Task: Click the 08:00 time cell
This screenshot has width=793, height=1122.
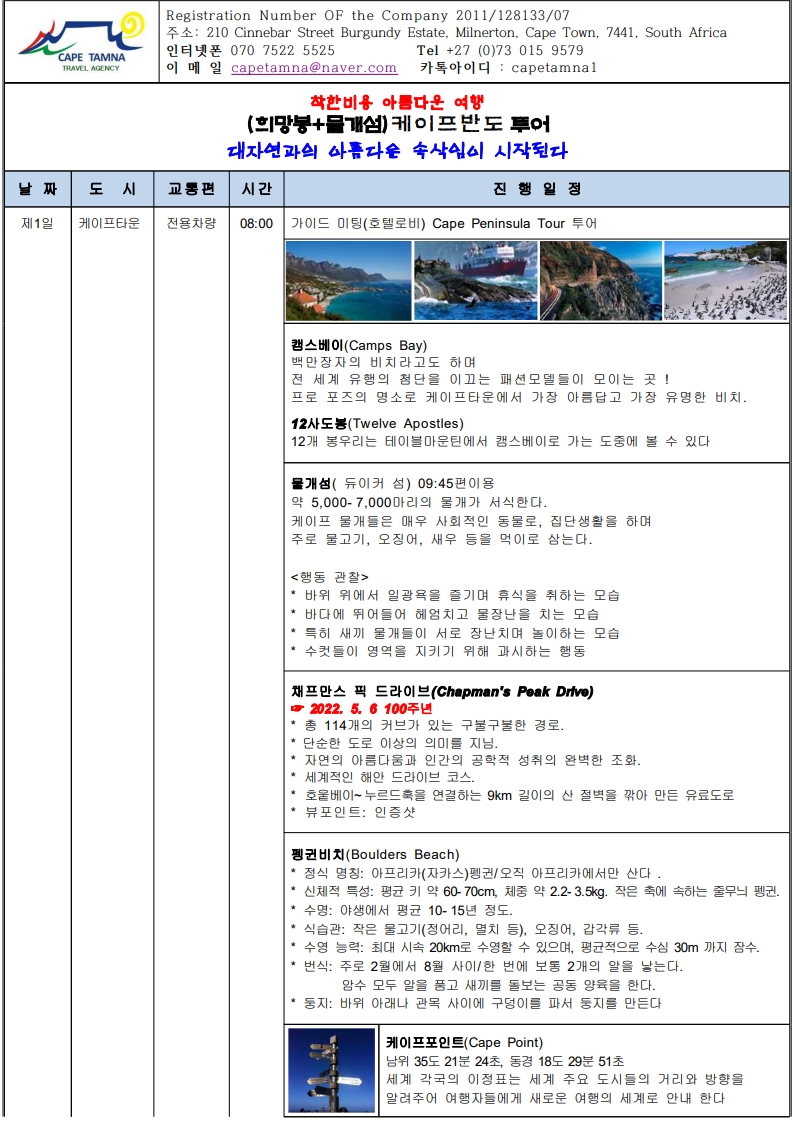Action: pyautogui.click(x=257, y=223)
